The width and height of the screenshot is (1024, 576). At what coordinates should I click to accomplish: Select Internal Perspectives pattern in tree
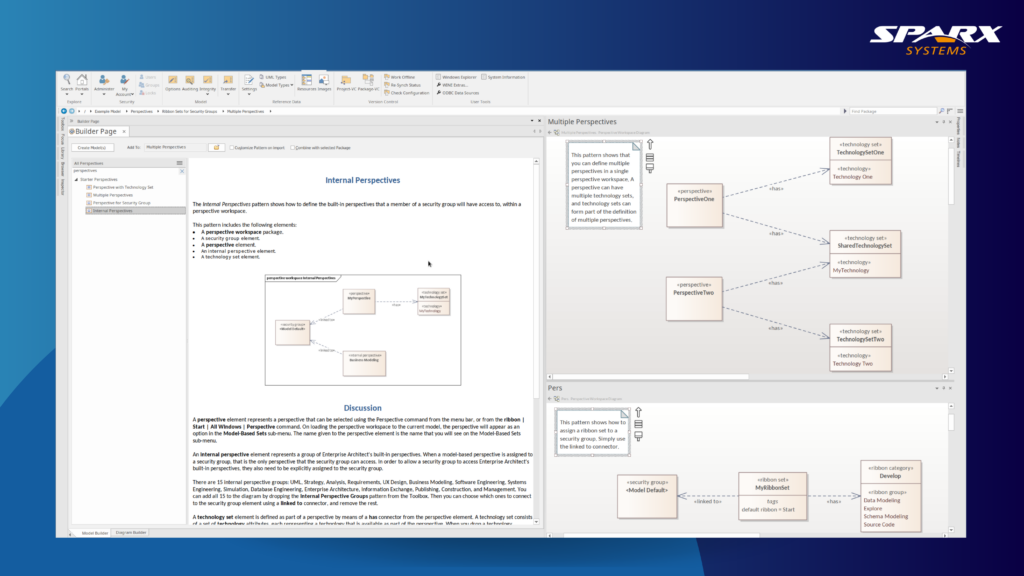pos(135,210)
